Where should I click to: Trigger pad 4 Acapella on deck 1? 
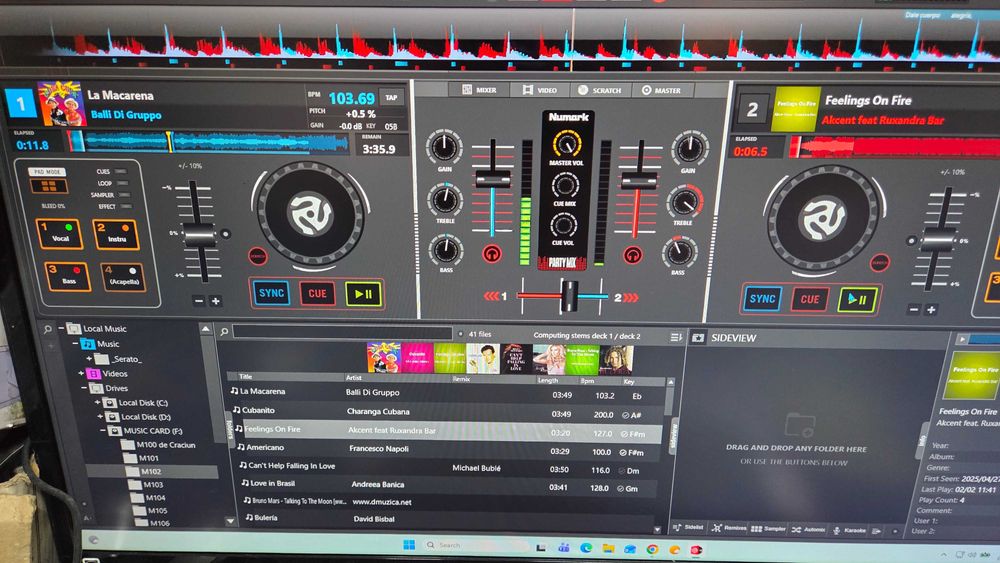[123, 277]
